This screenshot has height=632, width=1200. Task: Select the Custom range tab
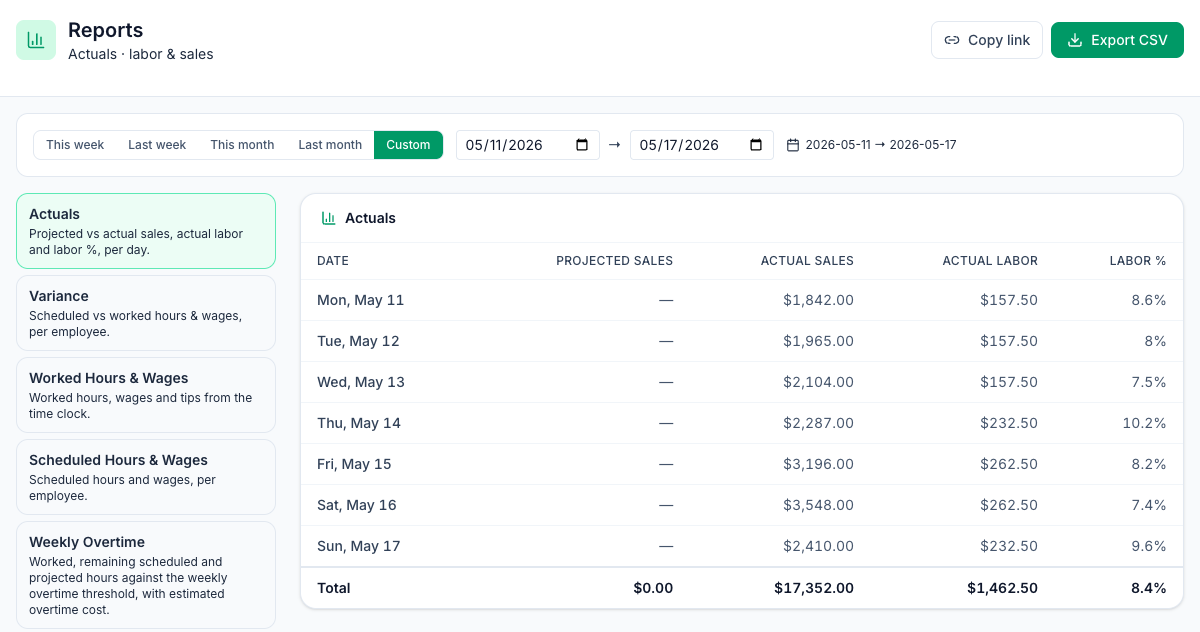pos(408,145)
